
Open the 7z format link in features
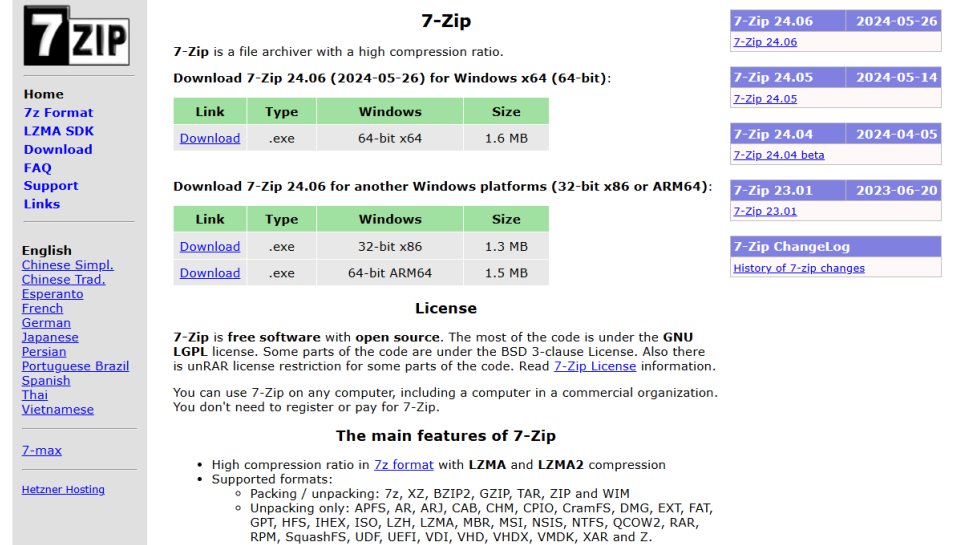(x=403, y=465)
